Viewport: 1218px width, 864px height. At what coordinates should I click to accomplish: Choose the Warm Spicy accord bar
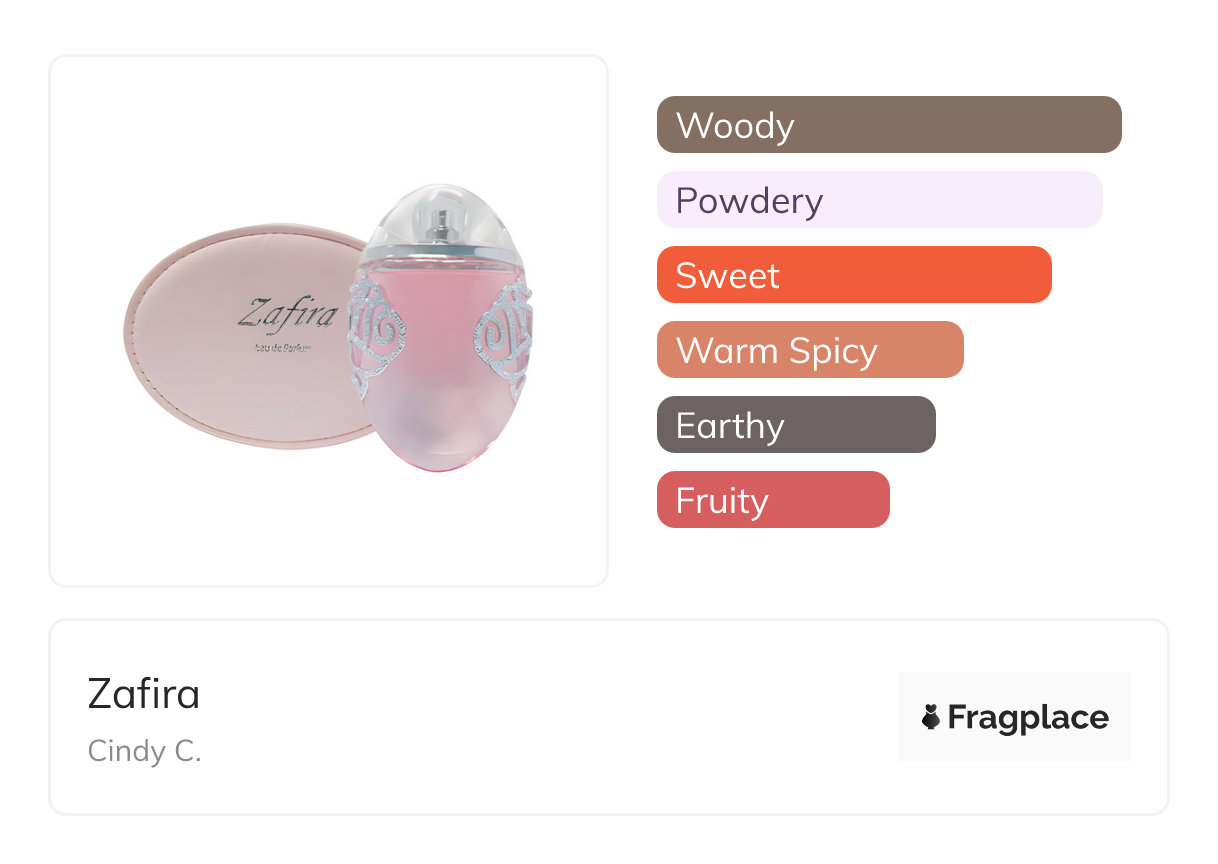[x=809, y=350]
